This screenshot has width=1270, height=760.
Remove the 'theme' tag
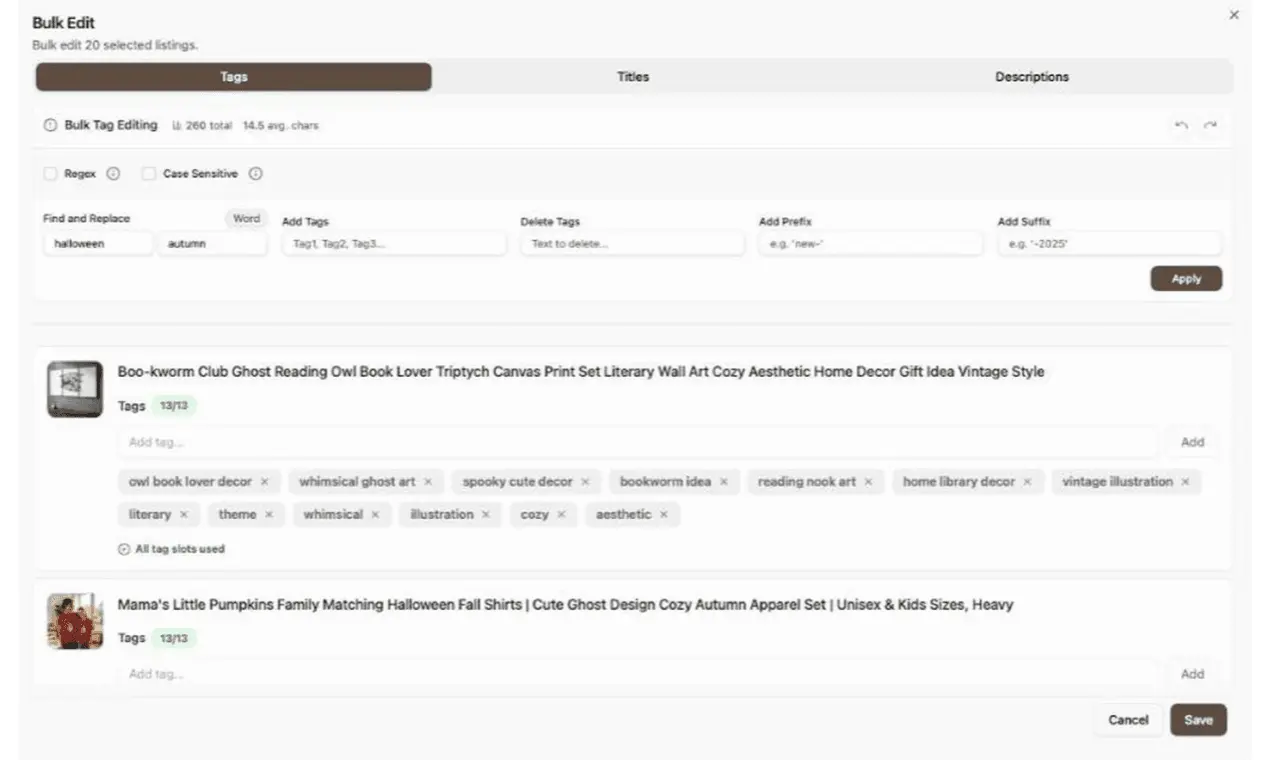[269, 515]
